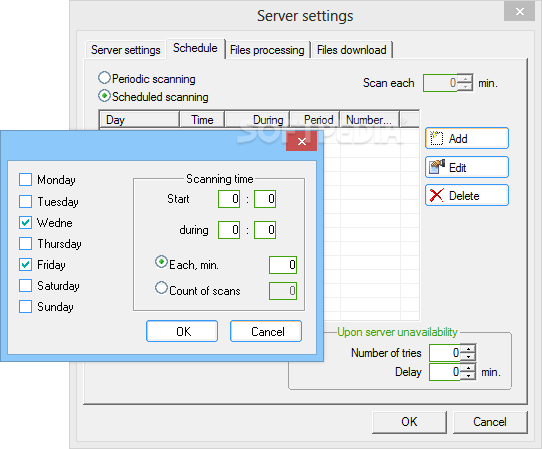
Task: Click the red X Delete icon
Action: click(x=437, y=195)
